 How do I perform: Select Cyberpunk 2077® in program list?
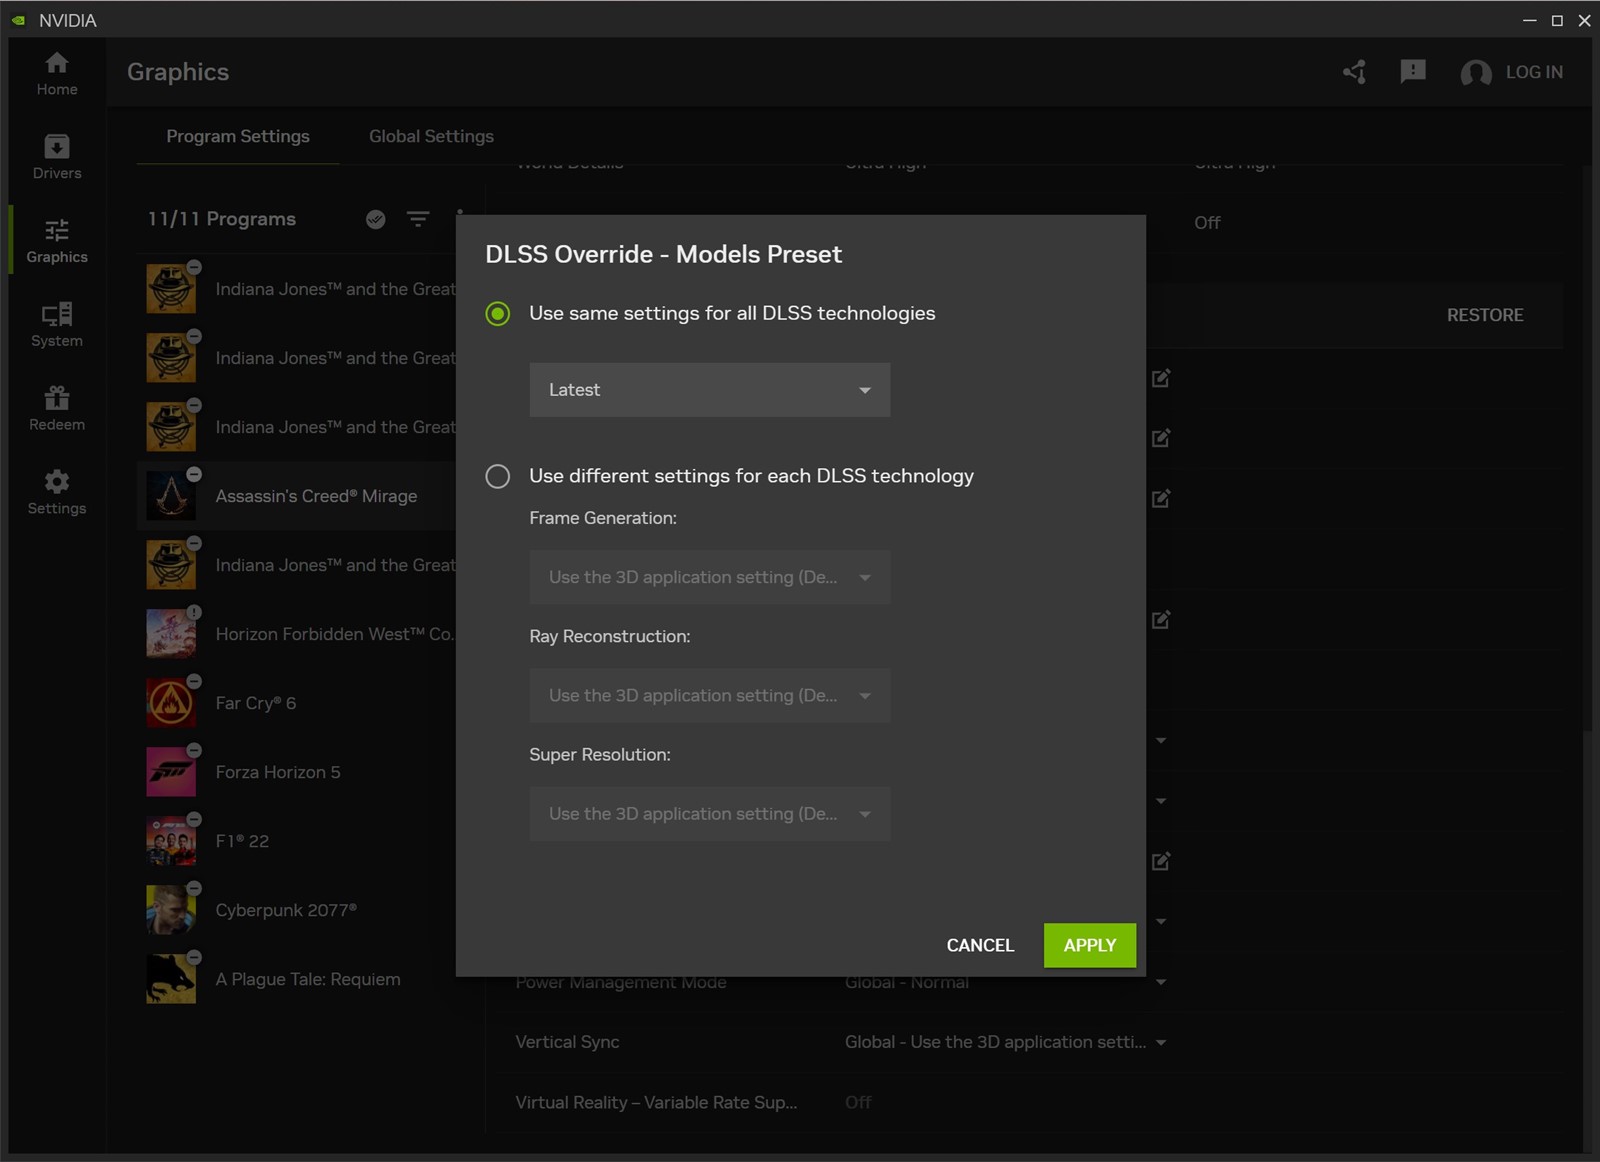pyautogui.click(x=286, y=910)
